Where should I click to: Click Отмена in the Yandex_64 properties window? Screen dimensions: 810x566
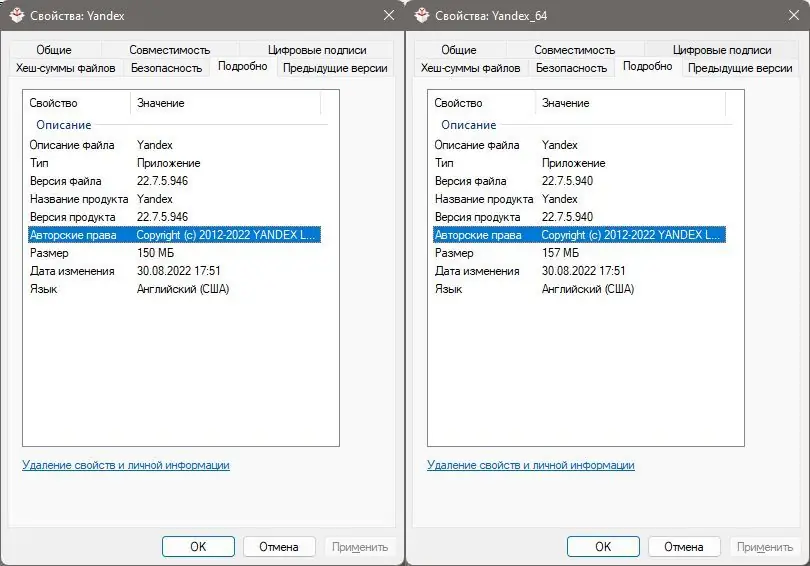(x=684, y=546)
